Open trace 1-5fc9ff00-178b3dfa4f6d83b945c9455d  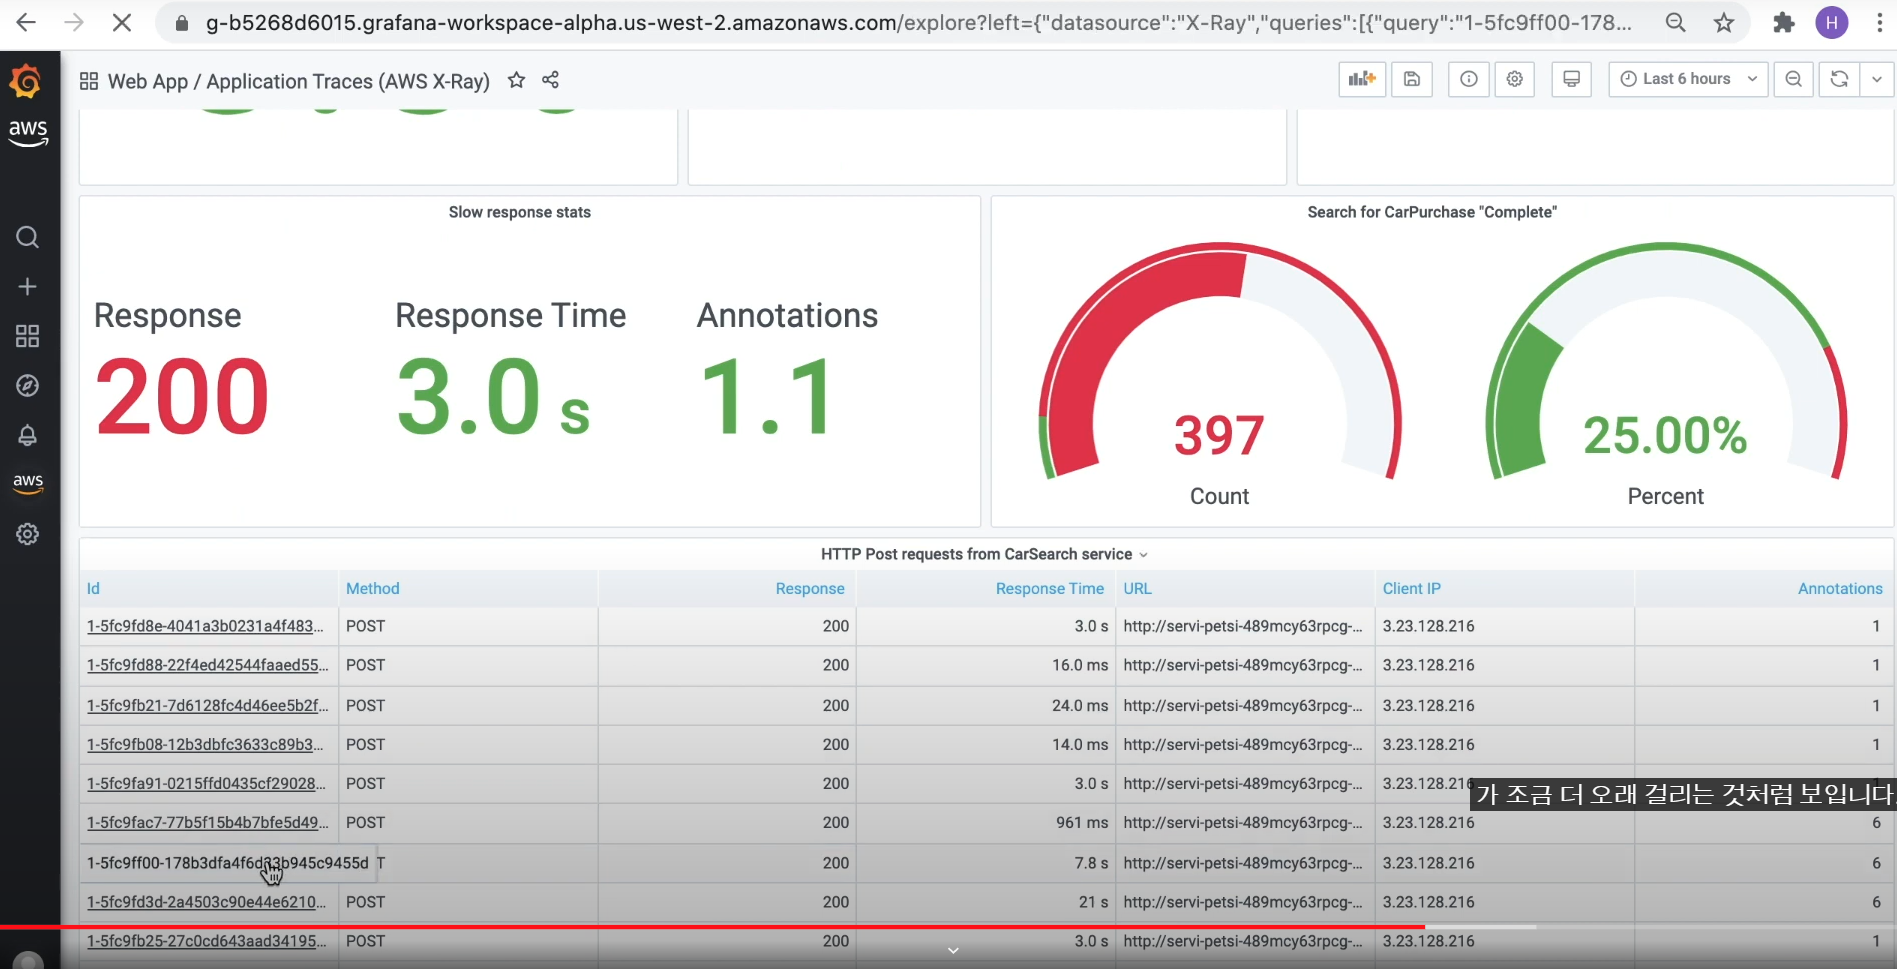(227, 862)
